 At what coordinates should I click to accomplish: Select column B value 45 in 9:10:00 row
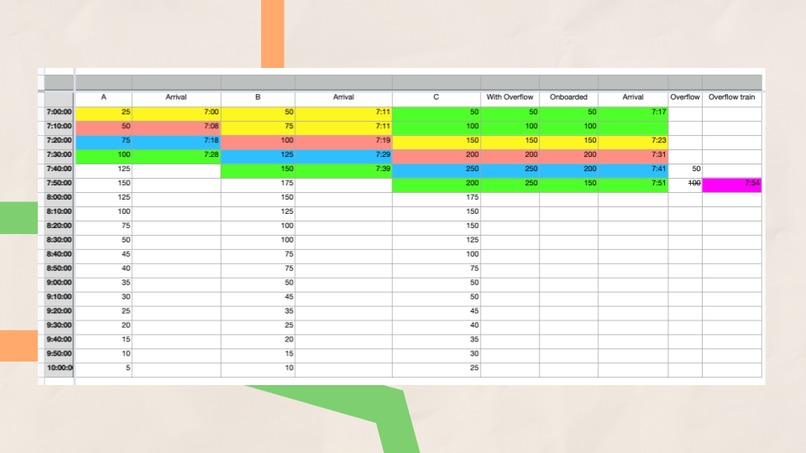pos(258,297)
